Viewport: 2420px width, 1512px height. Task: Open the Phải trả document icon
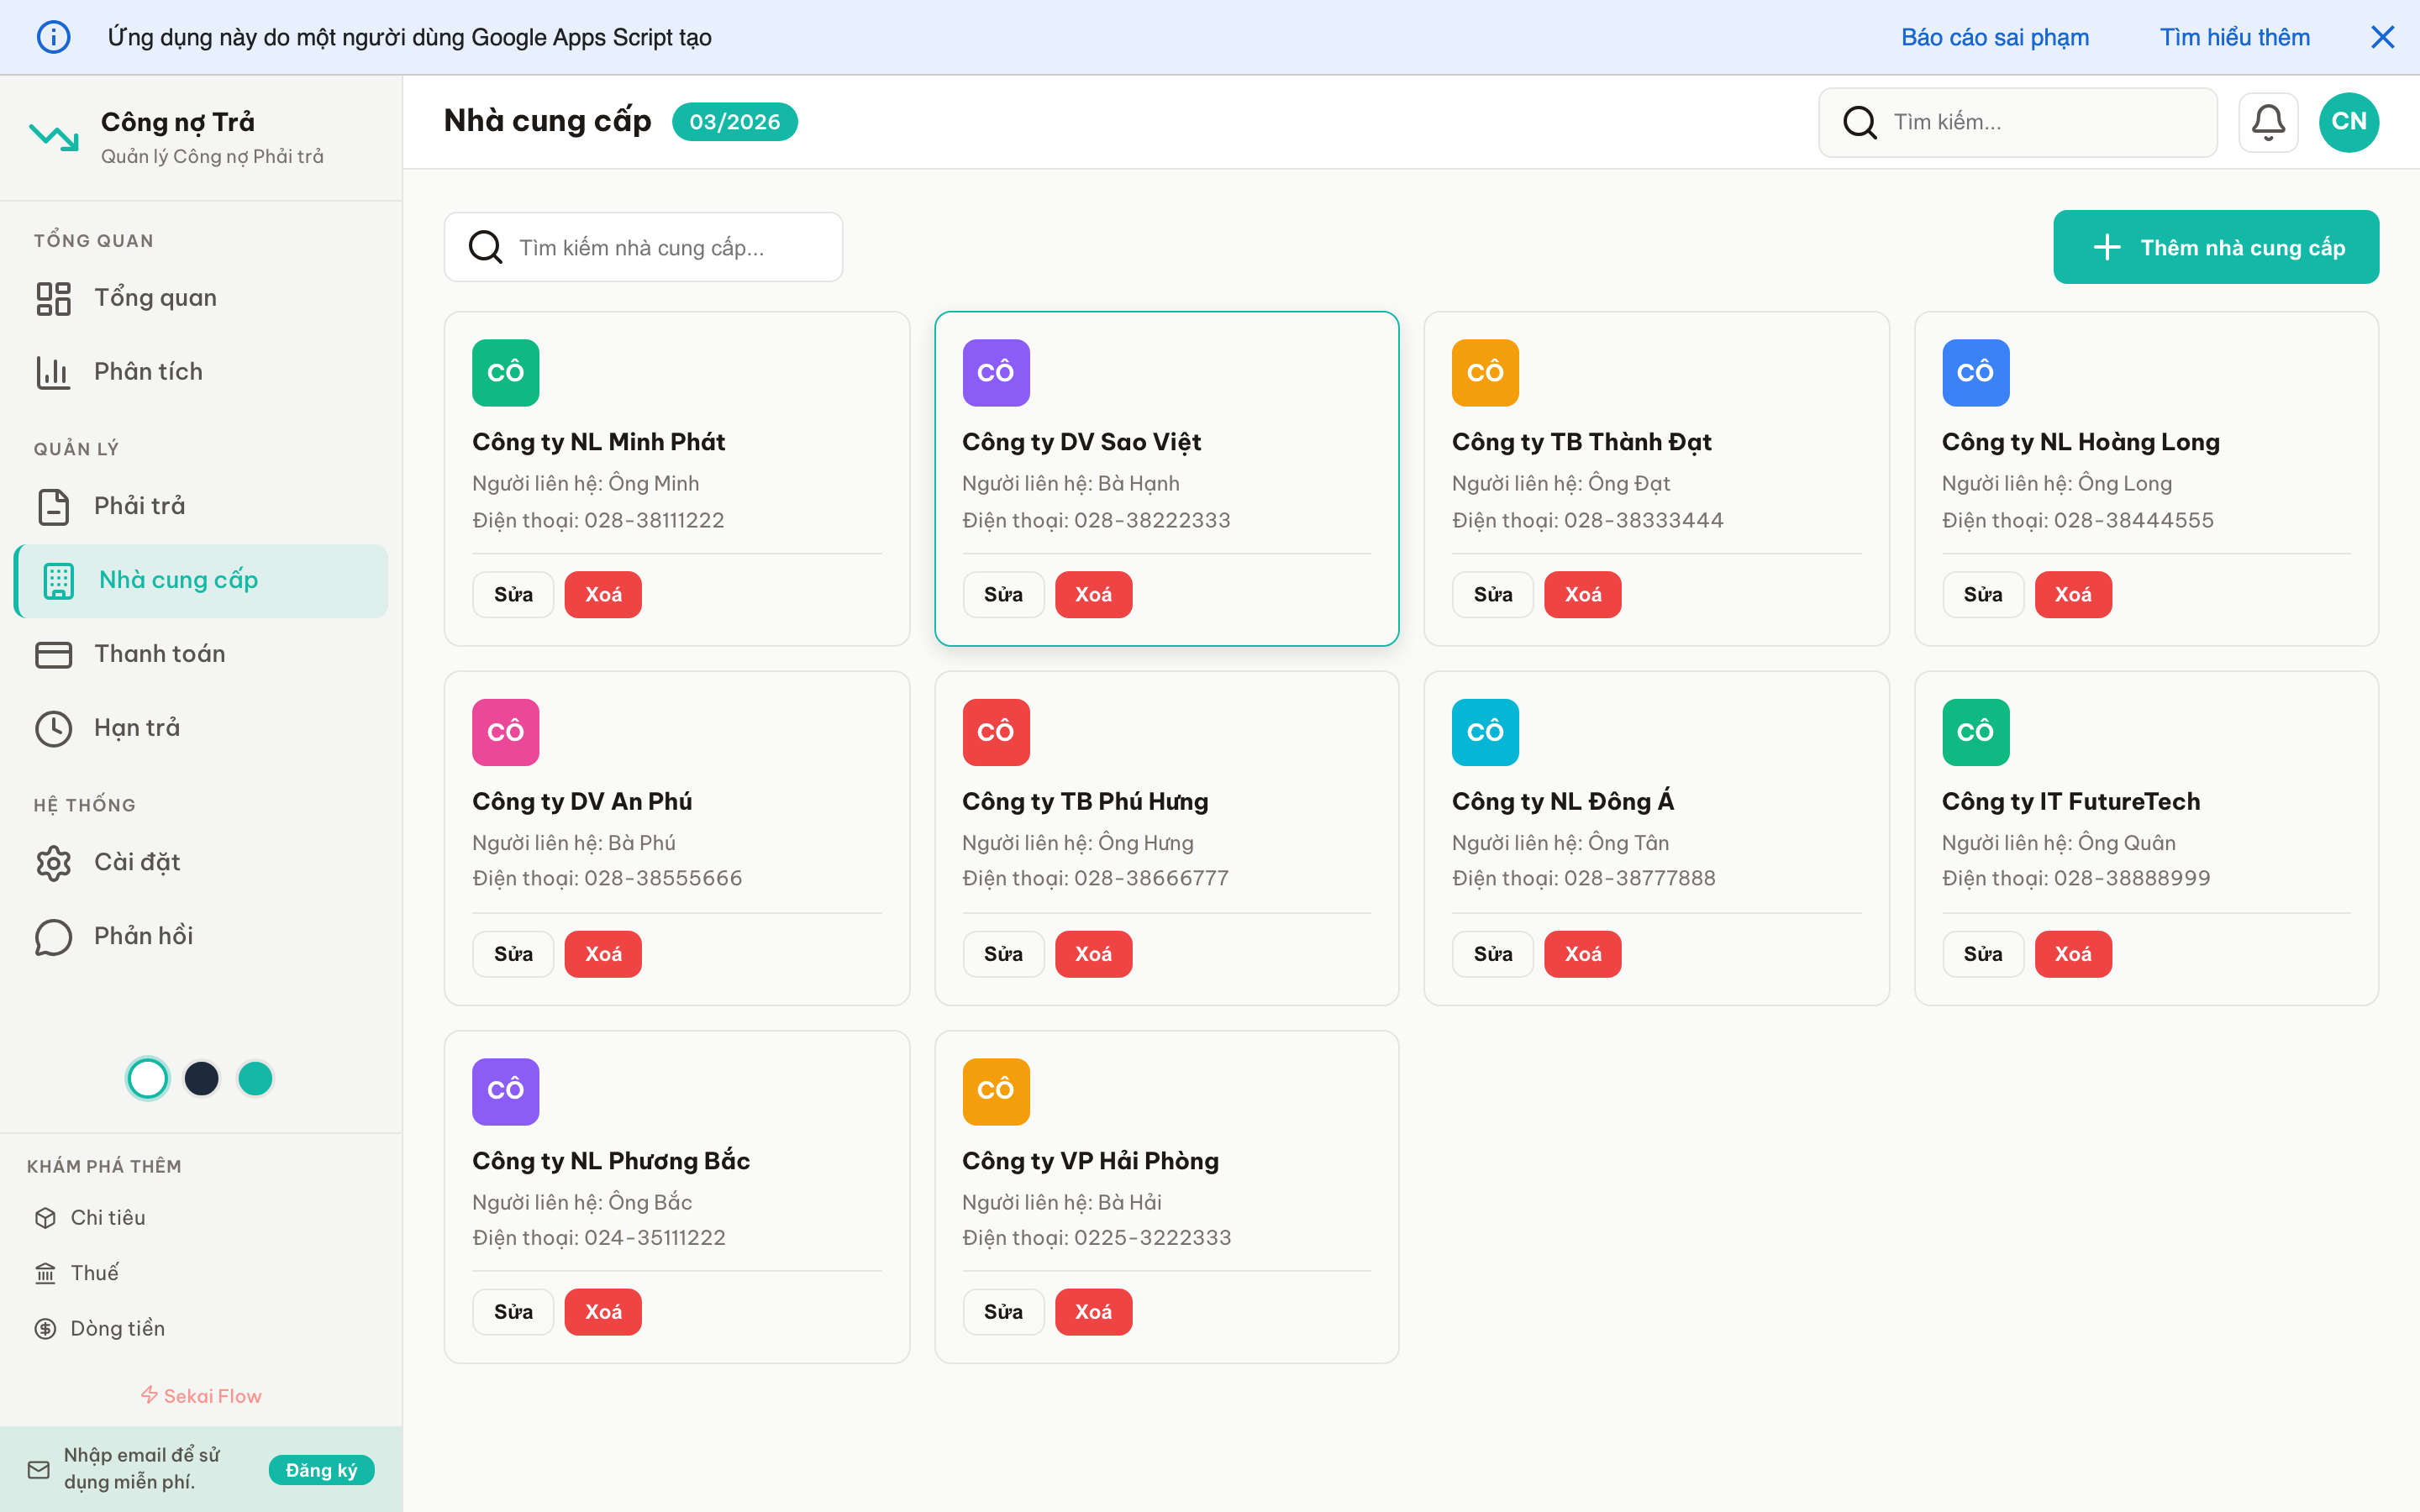(53, 506)
